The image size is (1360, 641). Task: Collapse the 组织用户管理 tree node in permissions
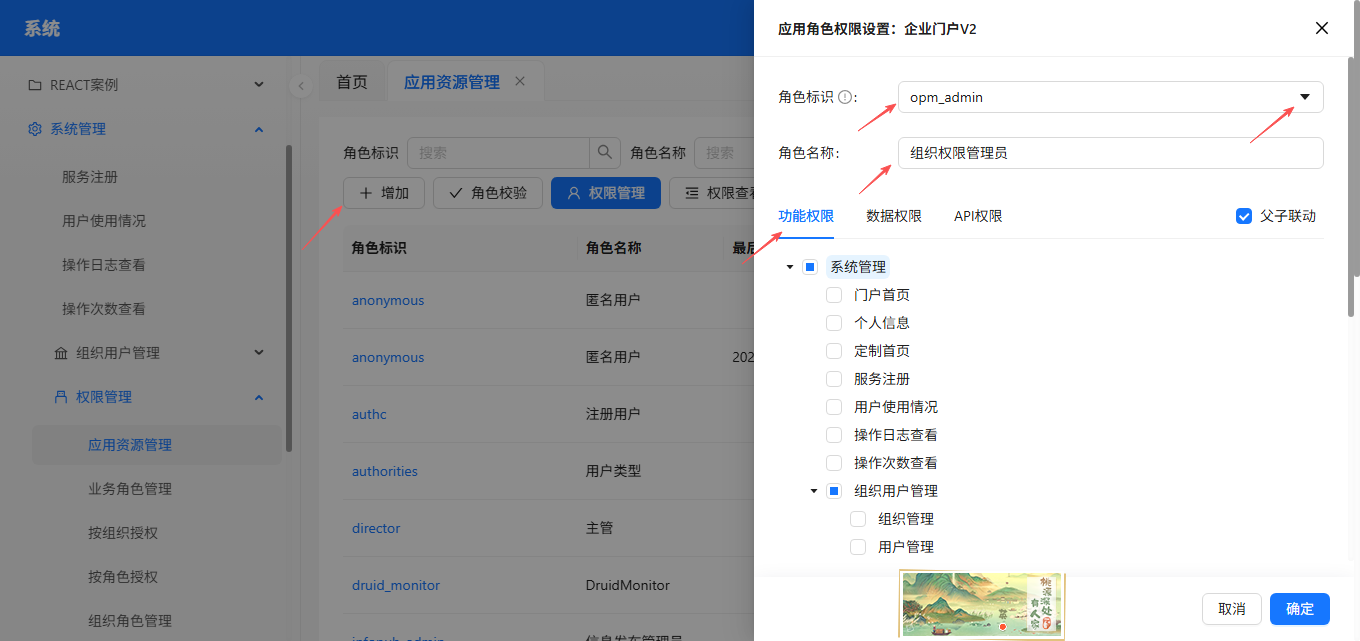(814, 491)
